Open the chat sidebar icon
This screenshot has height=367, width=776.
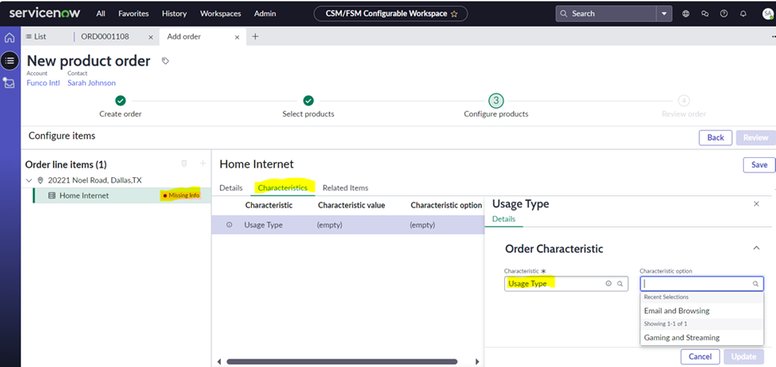(x=705, y=14)
